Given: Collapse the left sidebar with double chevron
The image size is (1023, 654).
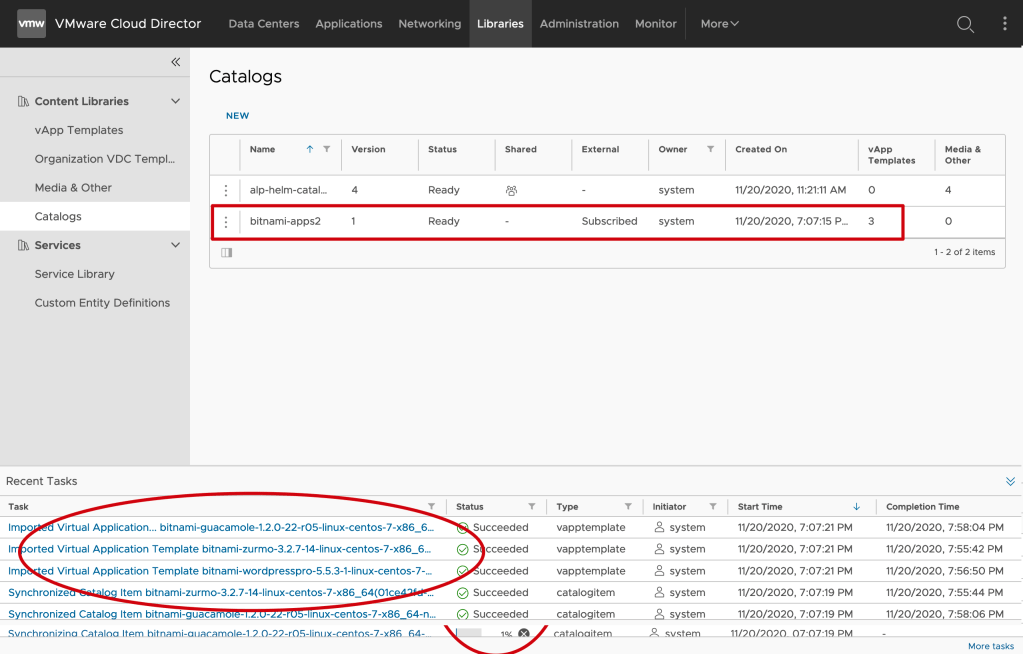Looking at the screenshot, I should [x=176, y=62].
